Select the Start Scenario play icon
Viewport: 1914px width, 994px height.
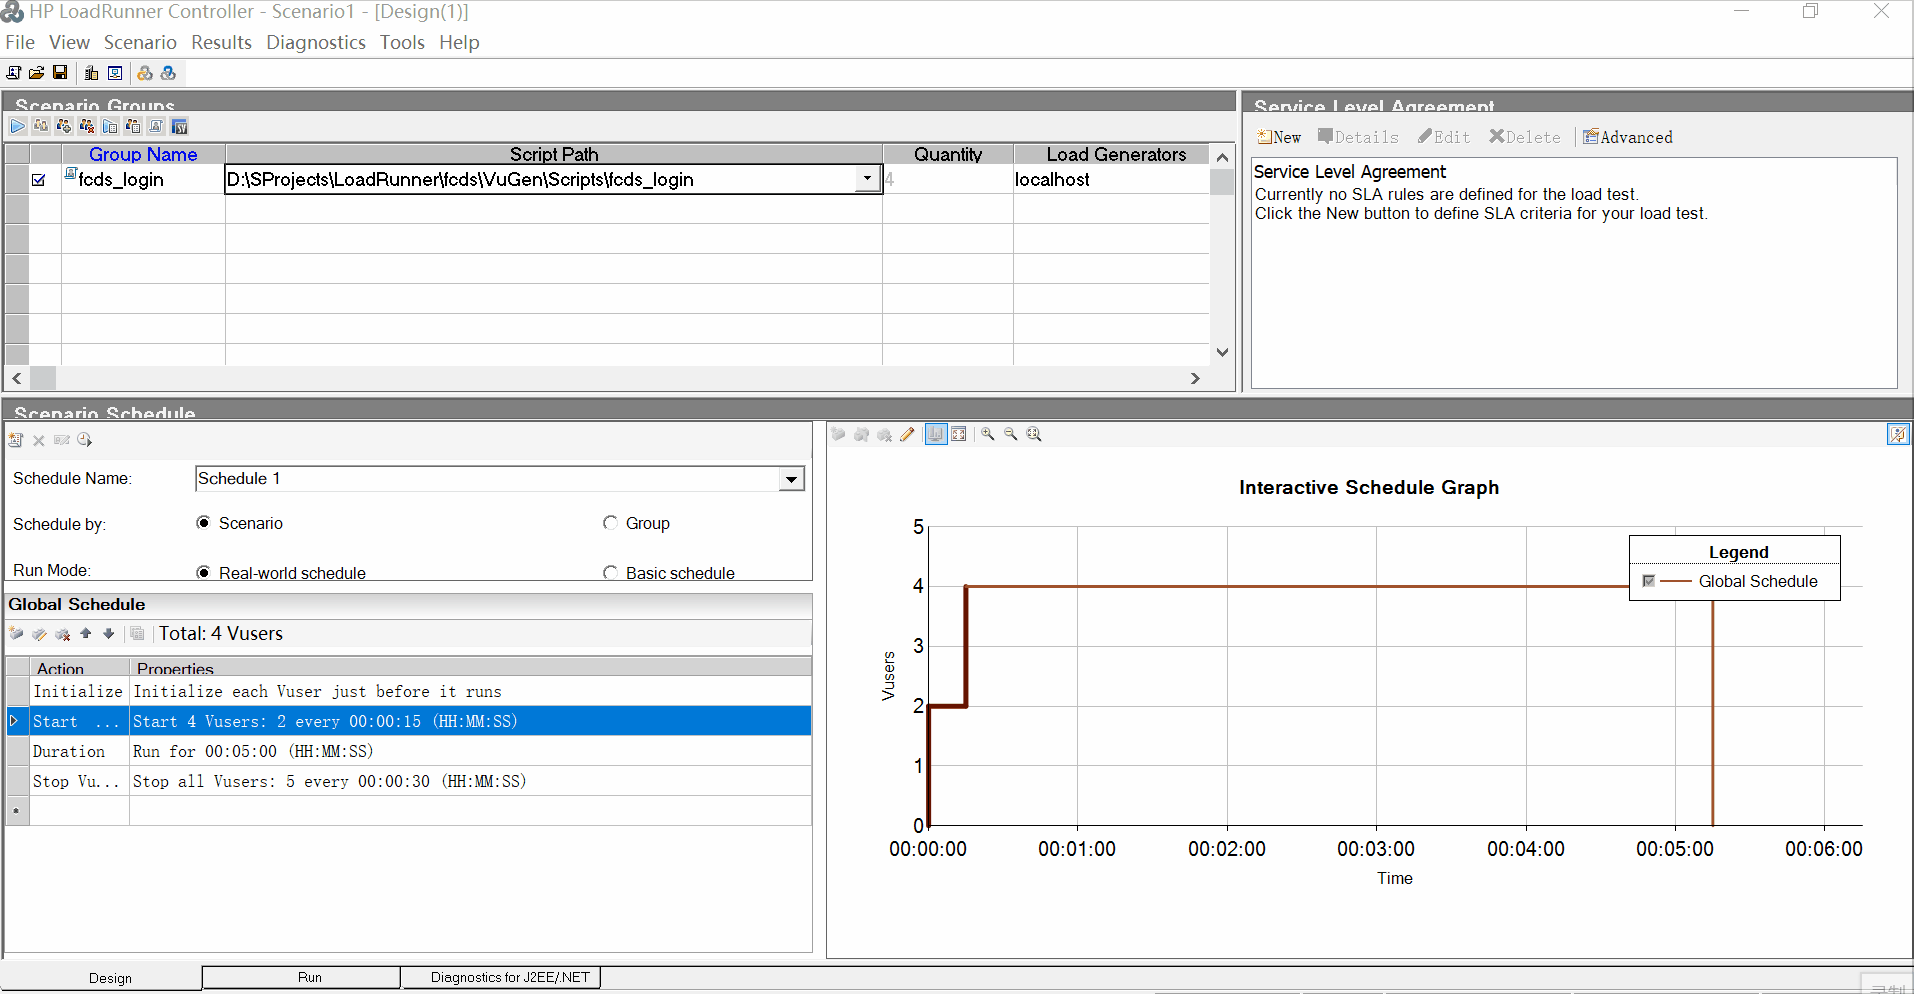[x=17, y=126]
